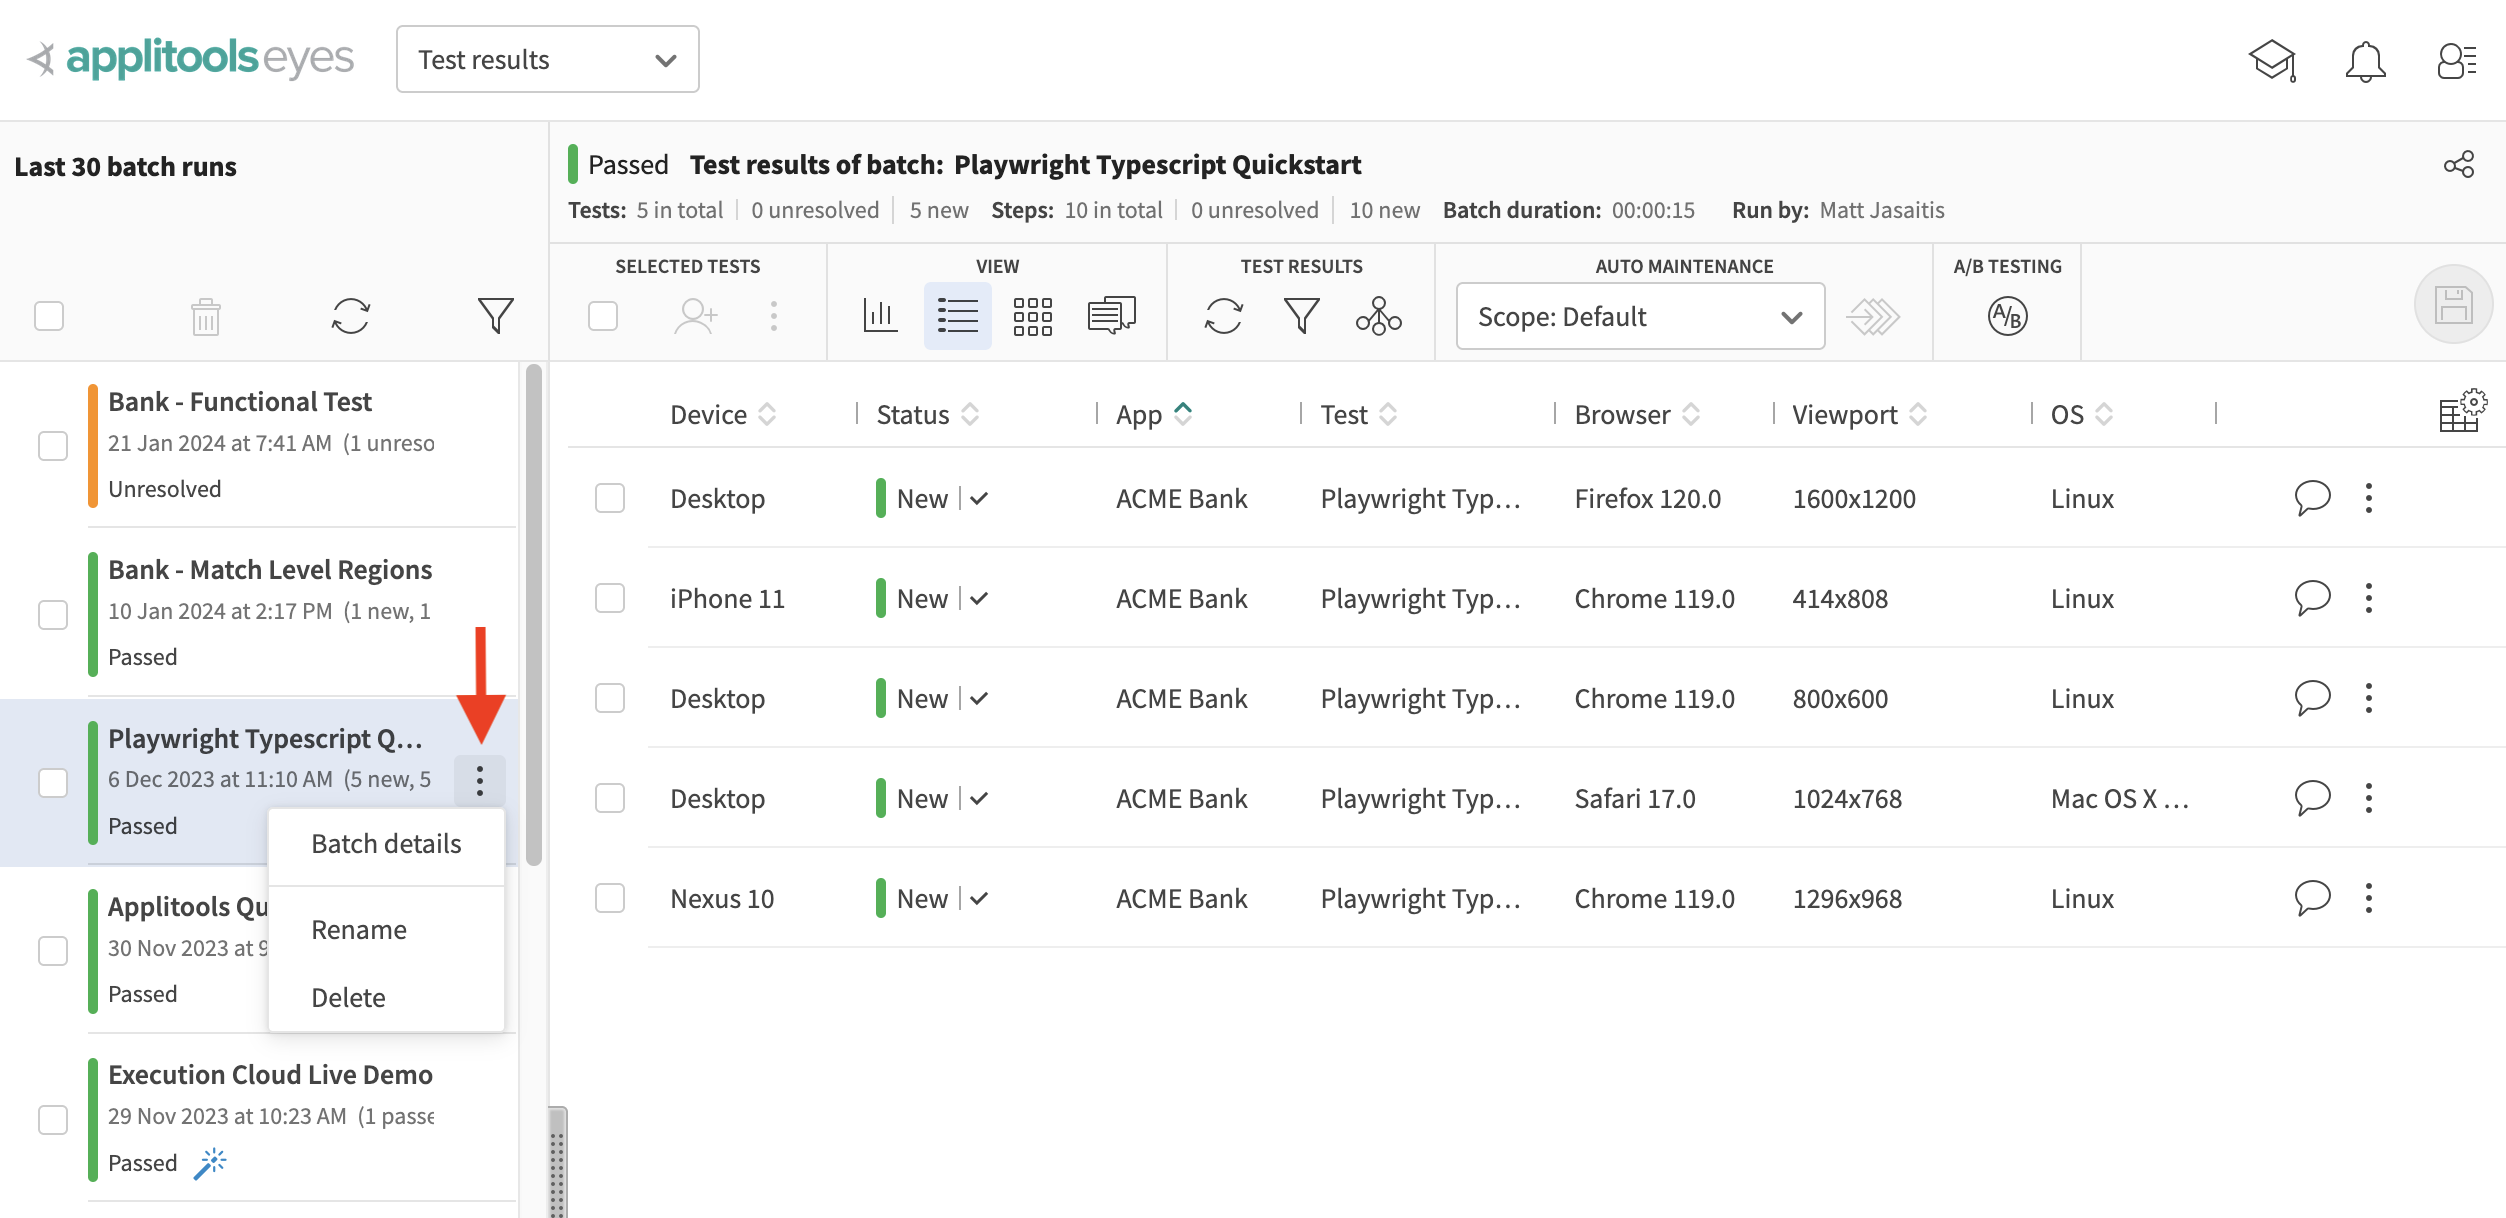Image resolution: width=2506 pixels, height=1218 pixels.
Task: Check the Bank - Functional Test batch checkbox
Action: [x=53, y=446]
